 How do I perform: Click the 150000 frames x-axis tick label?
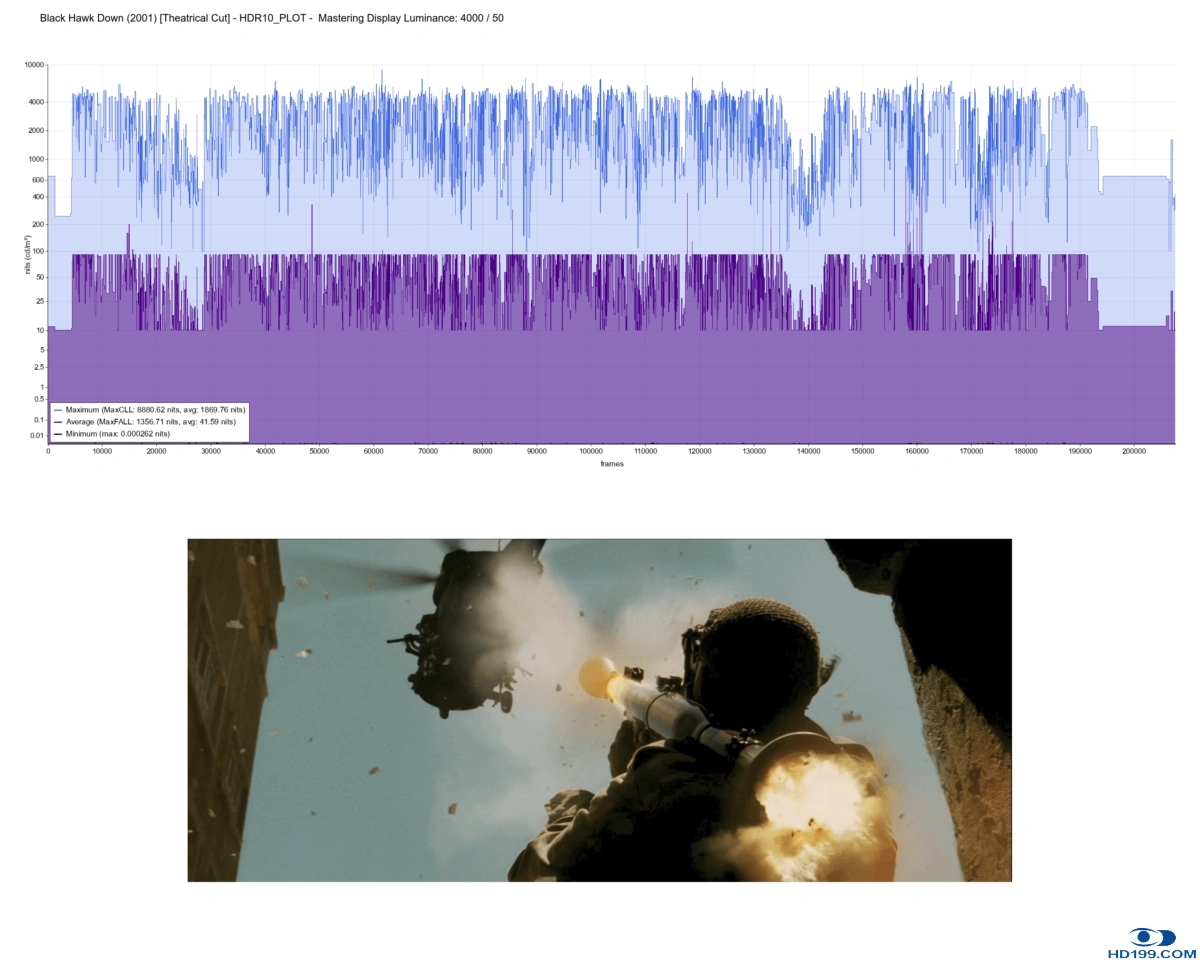click(862, 452)
